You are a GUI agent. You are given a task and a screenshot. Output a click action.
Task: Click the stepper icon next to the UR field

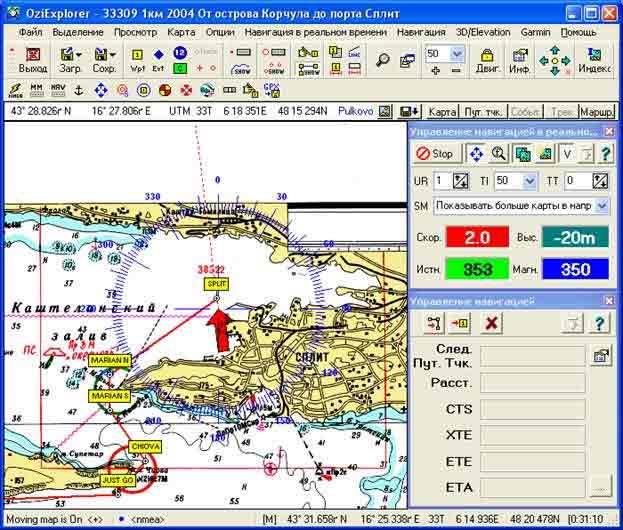click(460, 181)
